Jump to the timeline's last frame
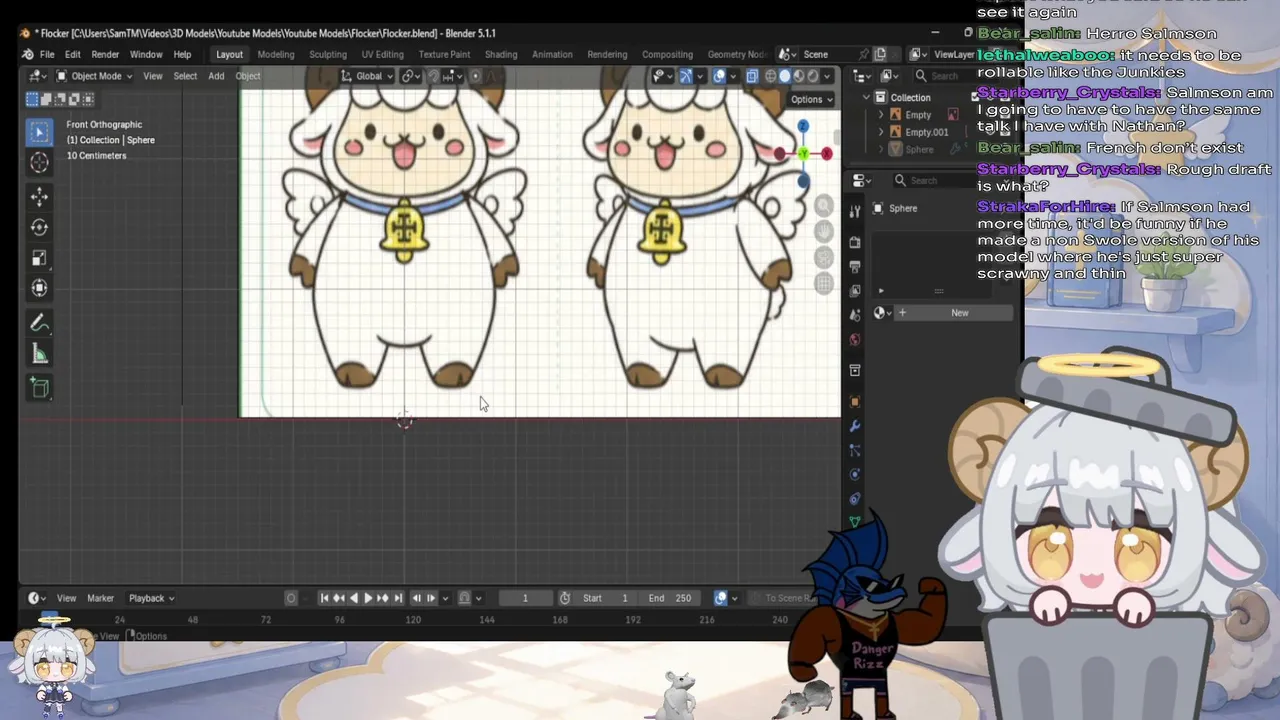 pyautogui.click(x=398, y=598)
